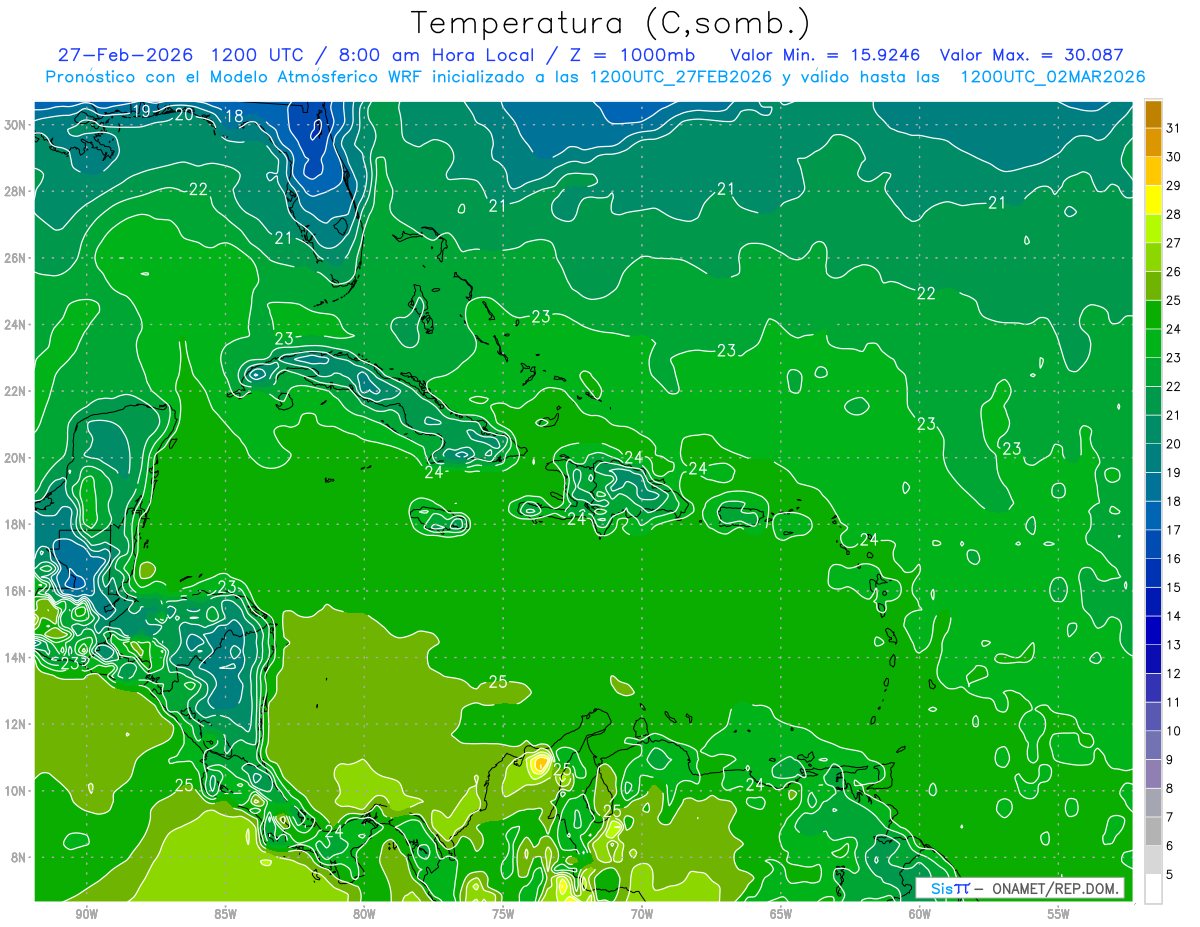Click the white legend band below 5
The height and width of the screenshot is (927, 1200).
[x=1153, y=889]
